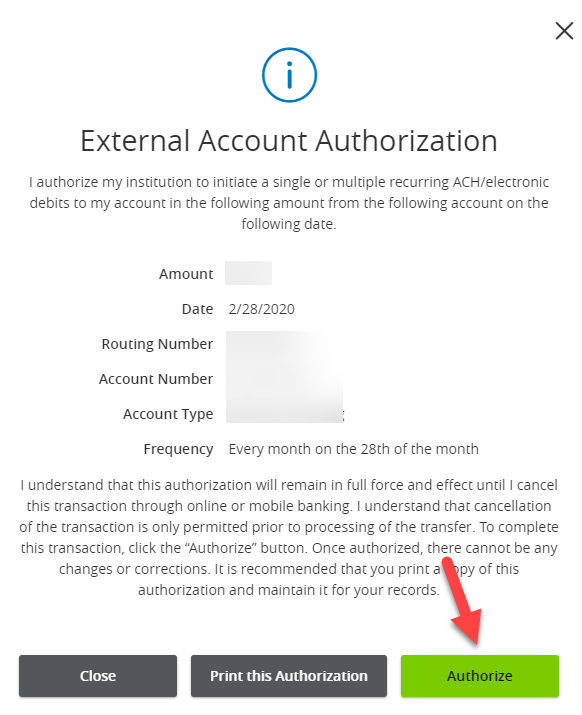Click the Frequency label

[x=178, y=449]
